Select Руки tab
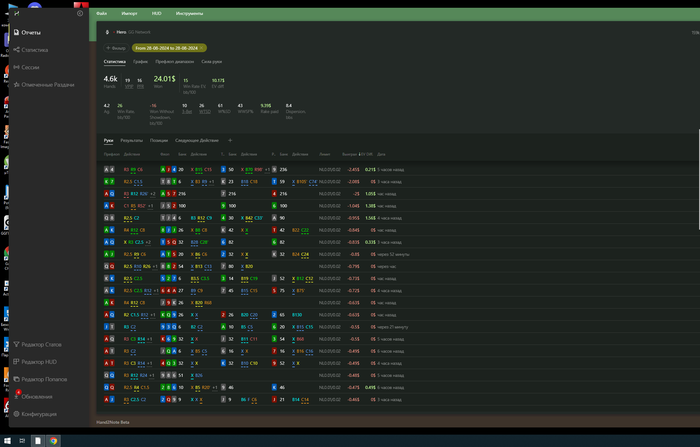Viewport: 700px width, 447px height. coord(108,140)
